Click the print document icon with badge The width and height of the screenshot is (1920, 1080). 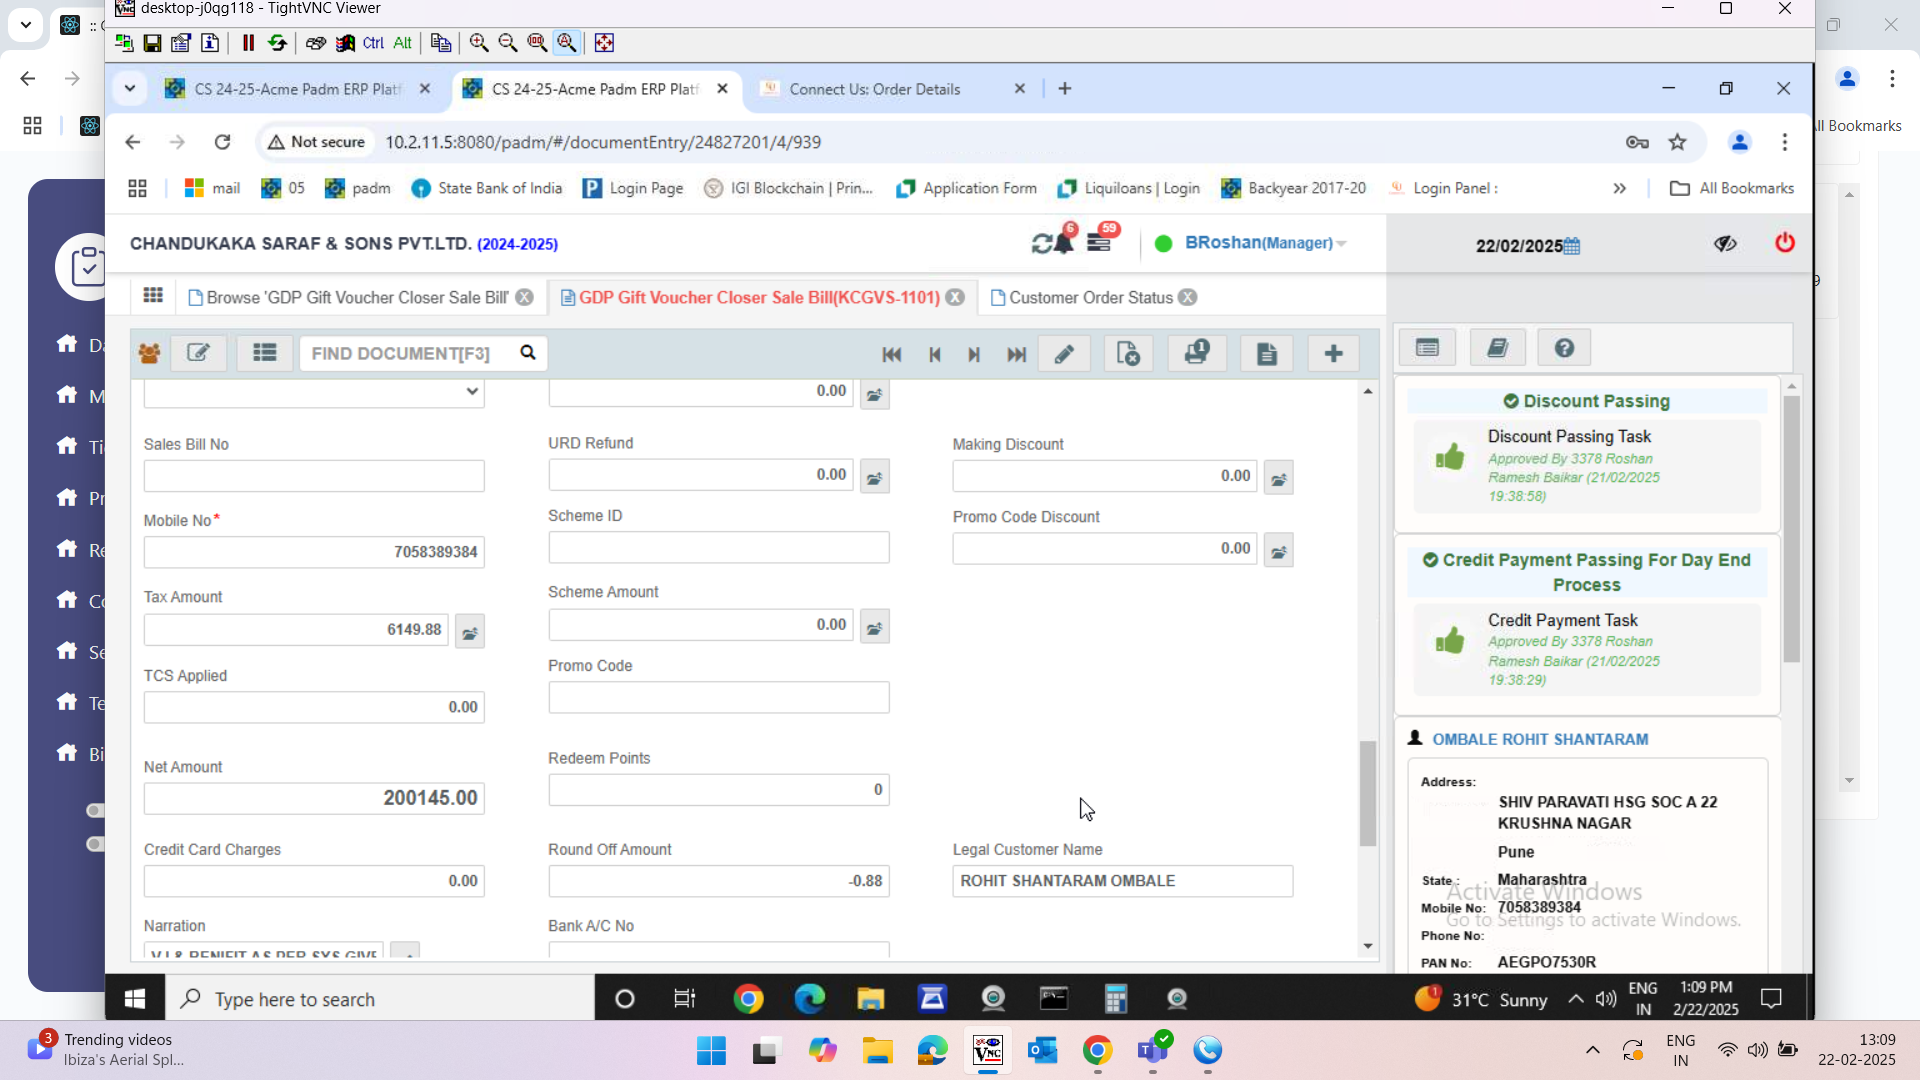[1197, 354]
